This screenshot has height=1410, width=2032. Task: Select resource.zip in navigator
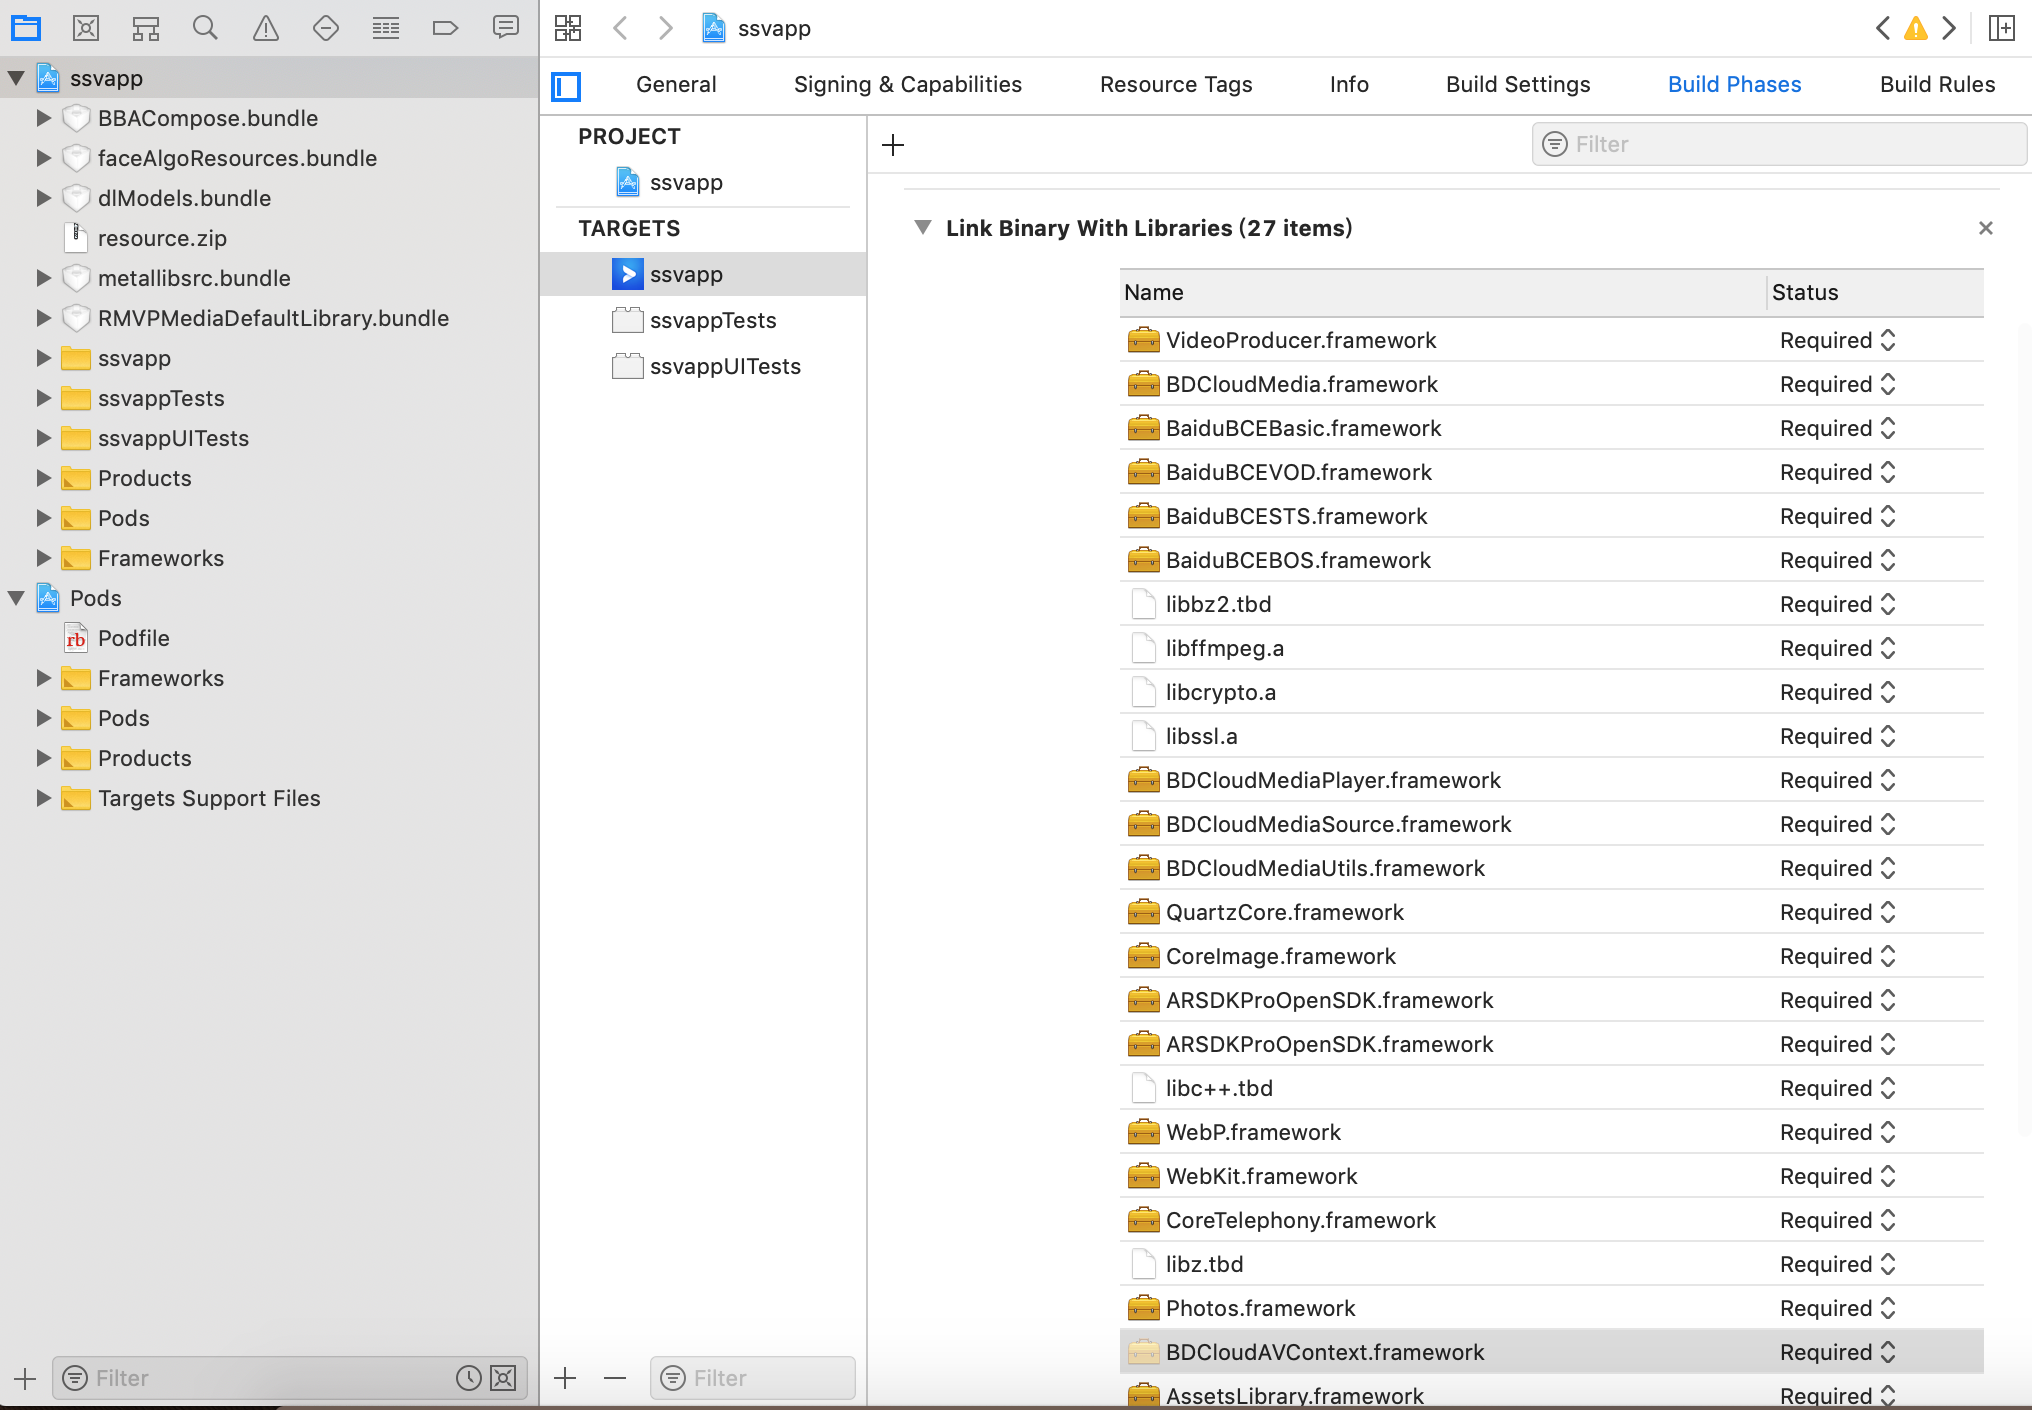(x=162, y=238)
